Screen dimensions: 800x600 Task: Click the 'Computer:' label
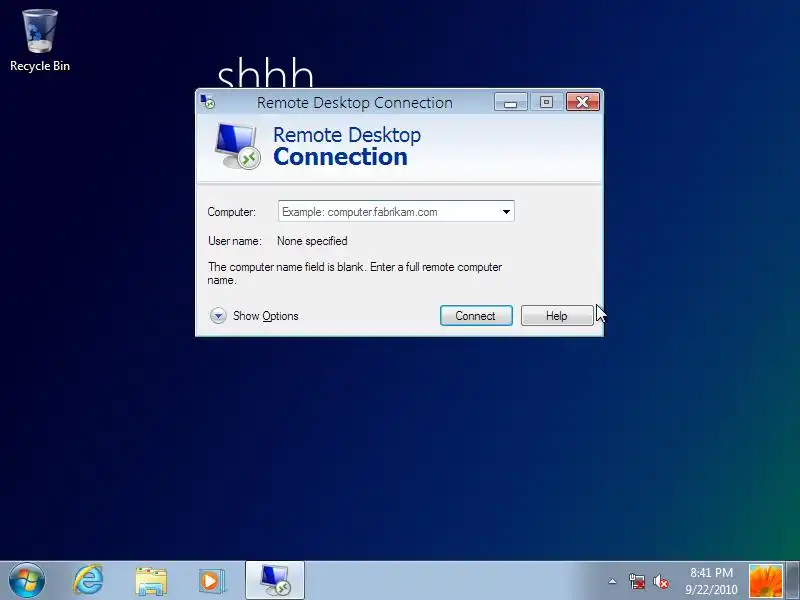pos(232,212)
